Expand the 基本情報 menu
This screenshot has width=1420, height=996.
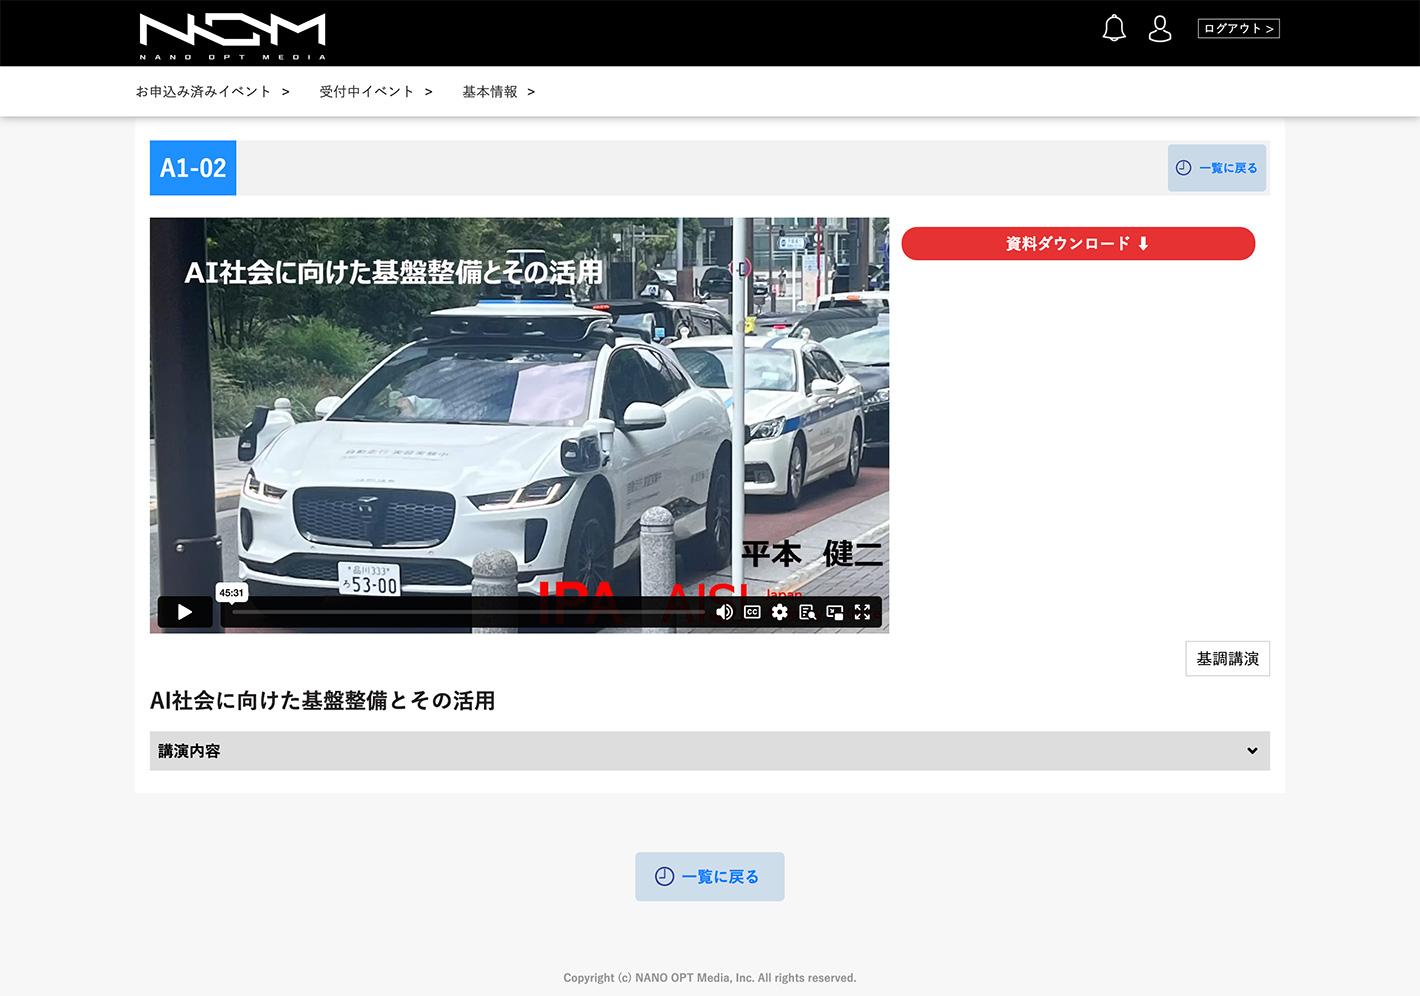[498, 92]
